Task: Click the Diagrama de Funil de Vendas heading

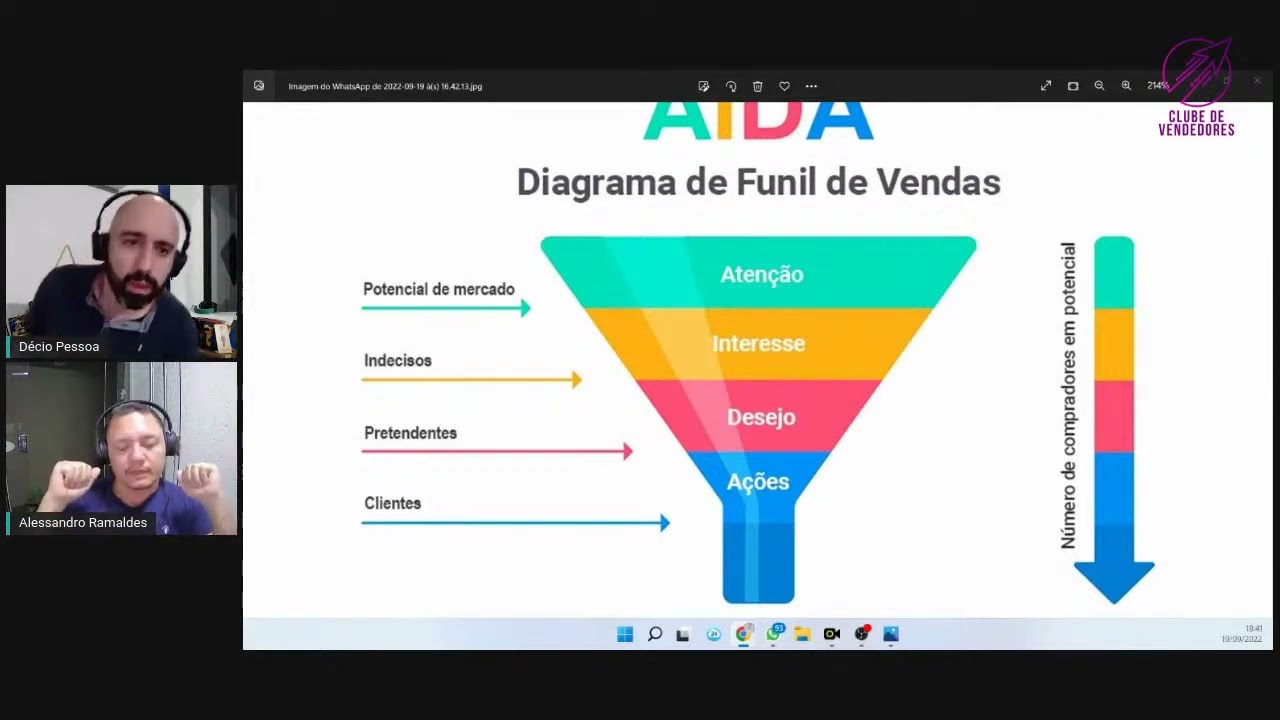Action: 758,182
